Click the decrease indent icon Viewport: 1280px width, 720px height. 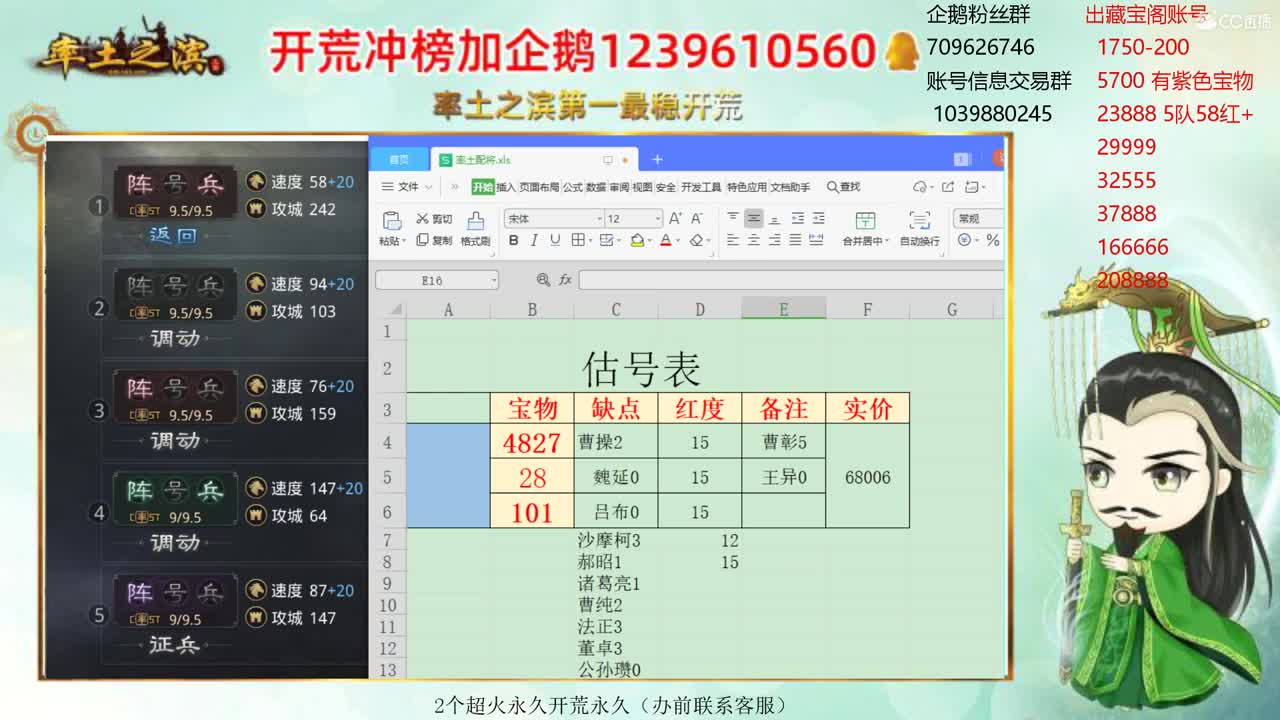click(797, 218)
